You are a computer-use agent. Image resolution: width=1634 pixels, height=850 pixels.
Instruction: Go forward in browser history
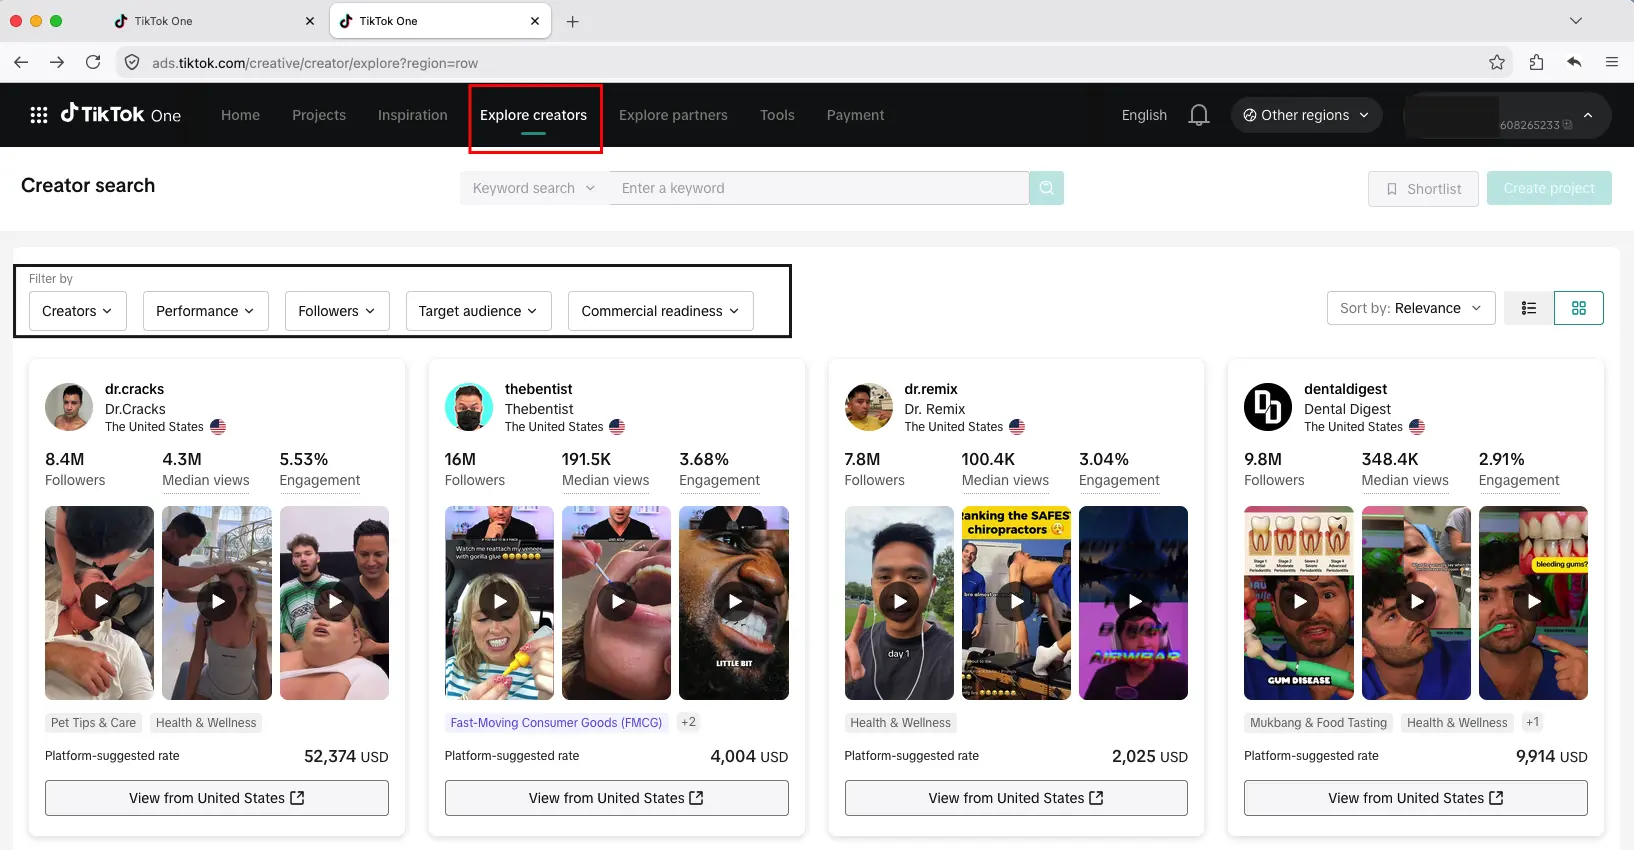tap(57, 62)
